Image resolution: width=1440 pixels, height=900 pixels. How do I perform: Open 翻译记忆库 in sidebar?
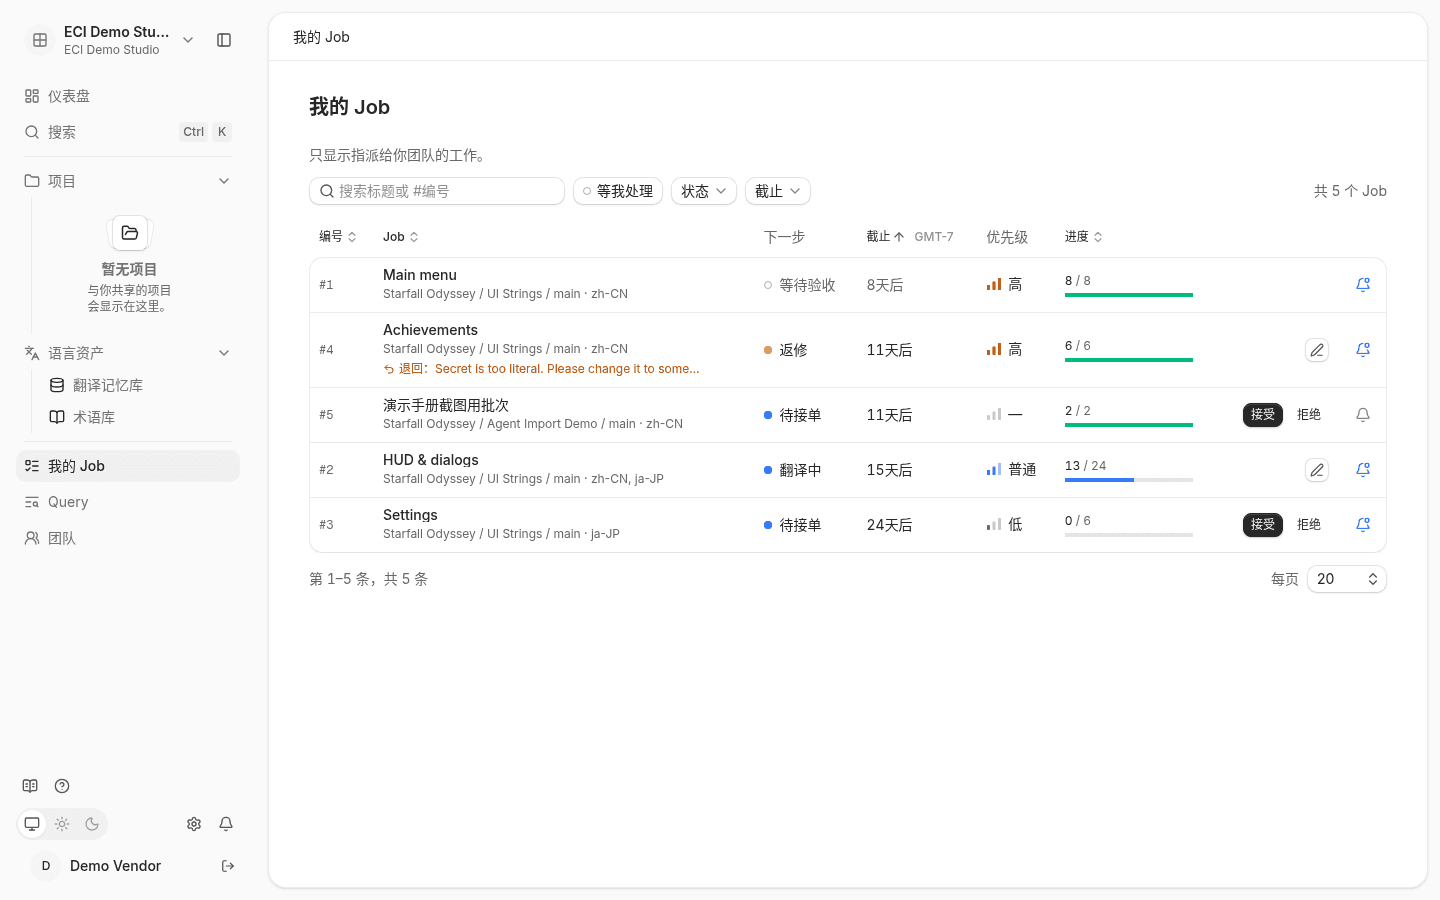pos(140,385)
